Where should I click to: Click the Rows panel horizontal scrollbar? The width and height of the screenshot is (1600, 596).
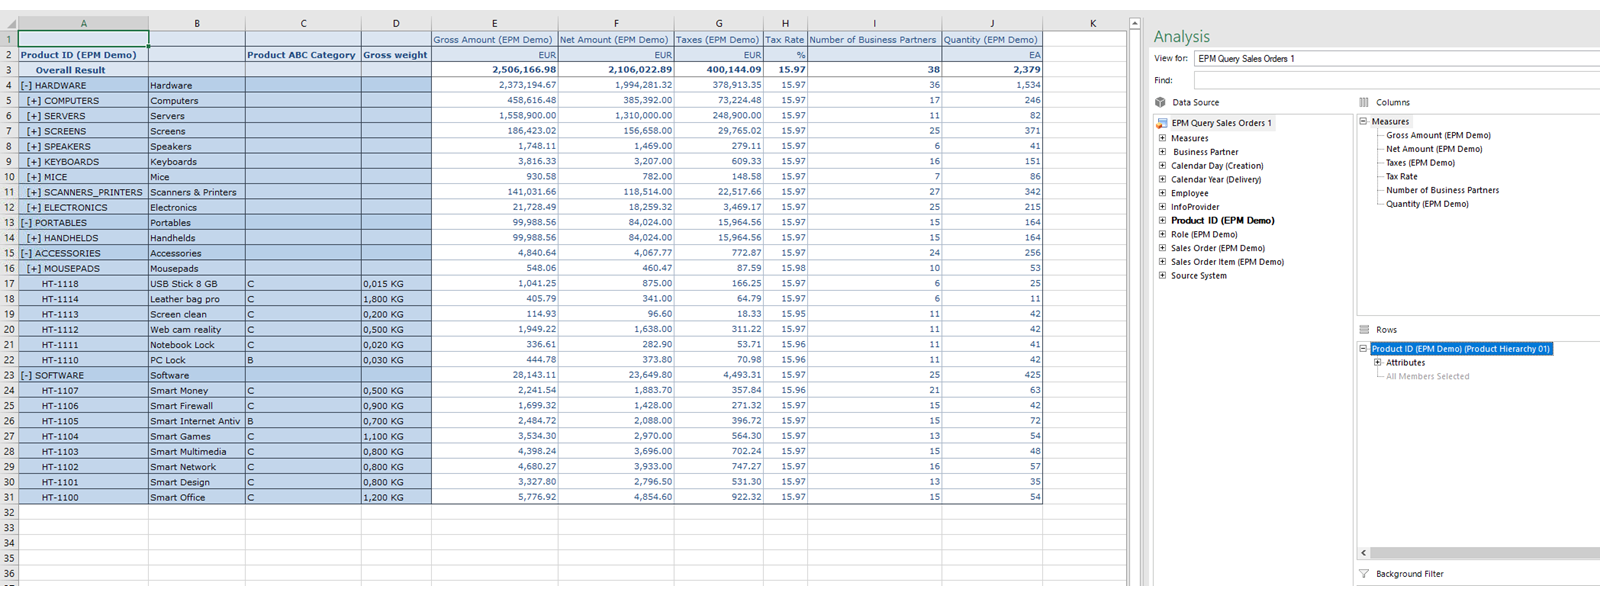click(x=1485, y=553)
